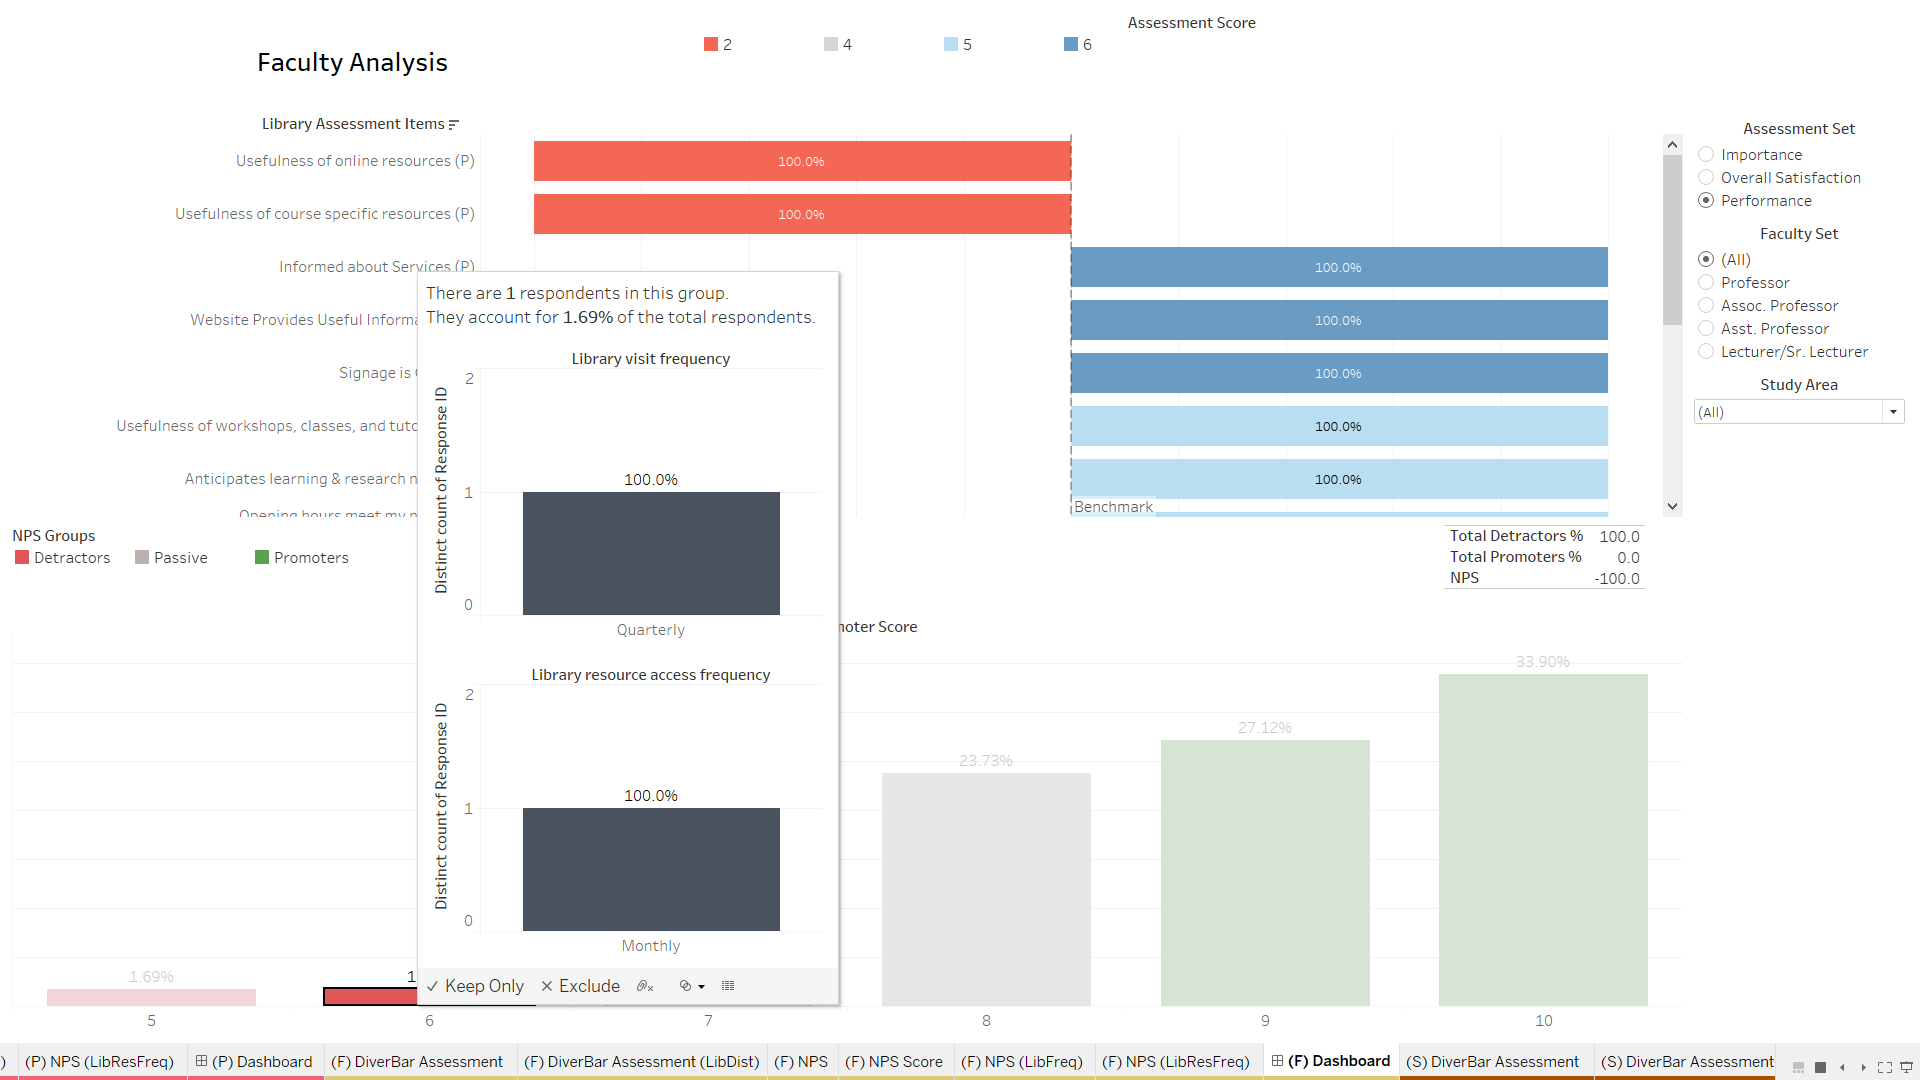Image resolution: width=1920 pixels, height=1080 pixels.
Task: Click Detractors legend color swatch
Action: [x=22, y=557]
